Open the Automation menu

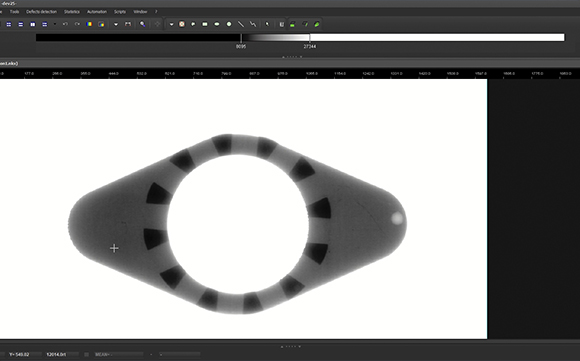97,12
